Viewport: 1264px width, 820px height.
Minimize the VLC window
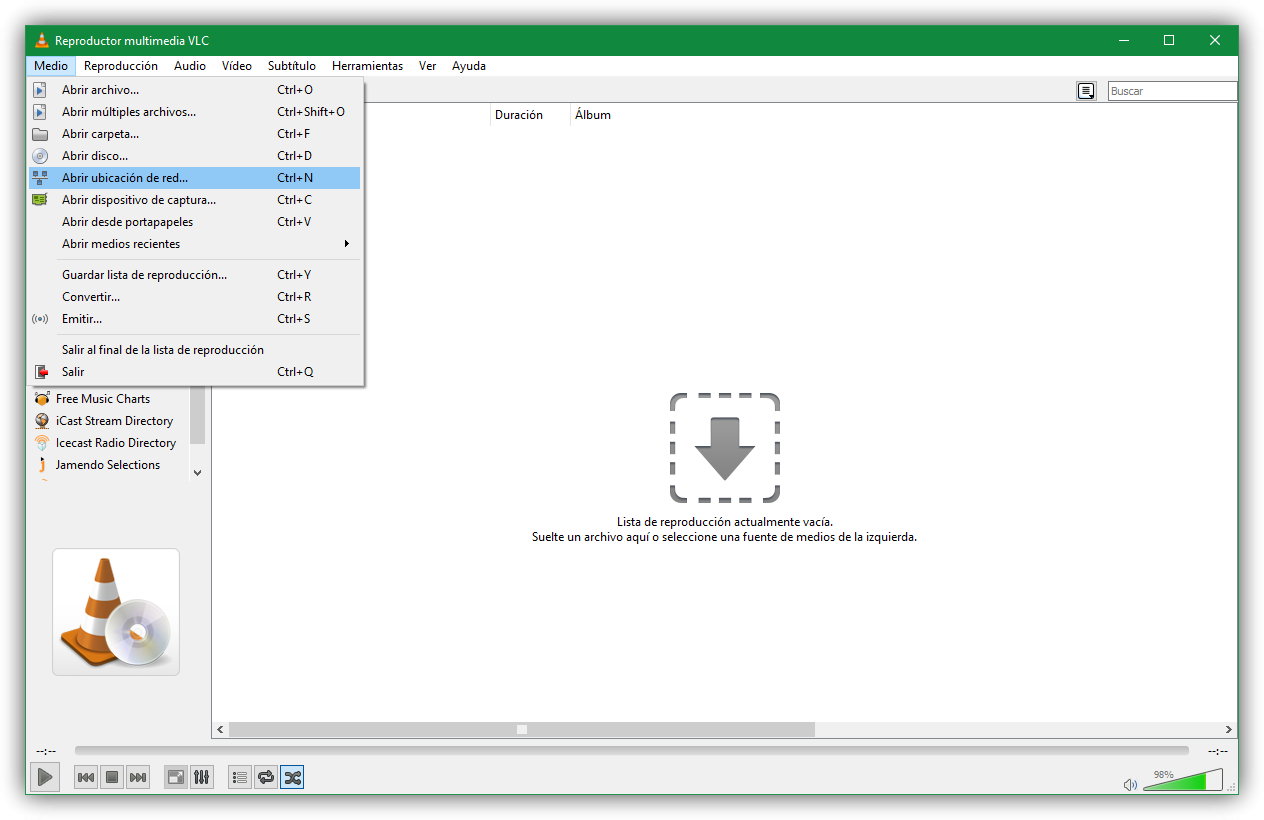[x=1124, y=41]
